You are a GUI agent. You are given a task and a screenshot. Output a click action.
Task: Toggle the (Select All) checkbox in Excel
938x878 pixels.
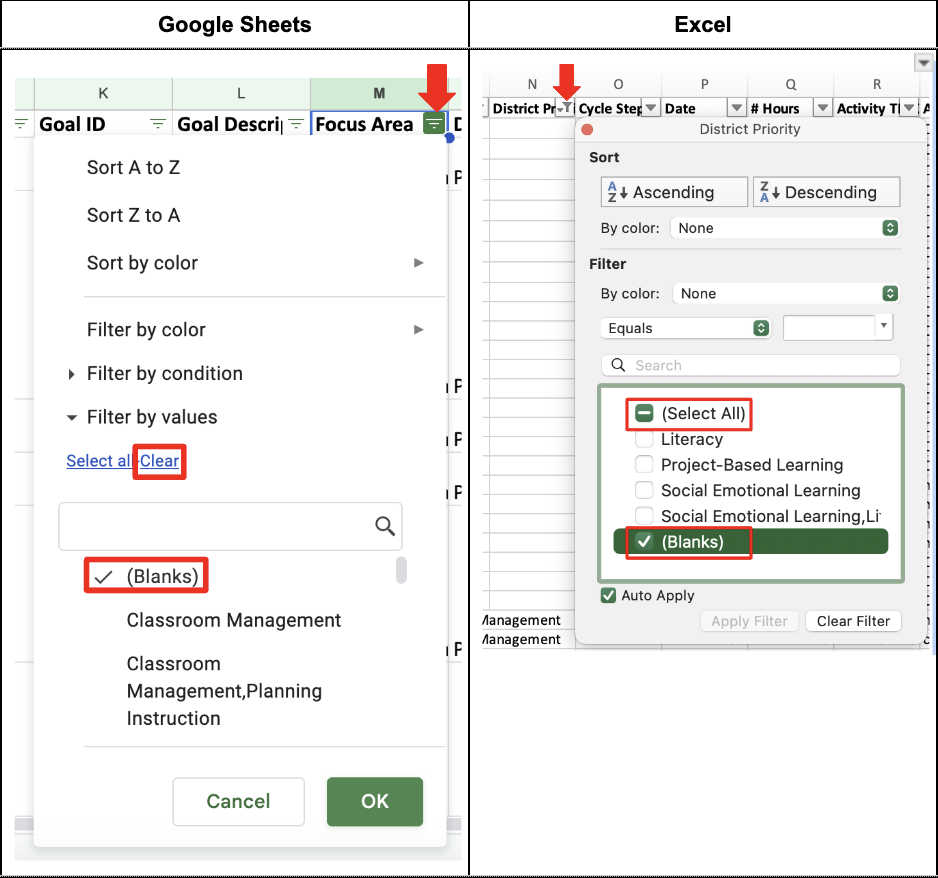tap(644, 413)
